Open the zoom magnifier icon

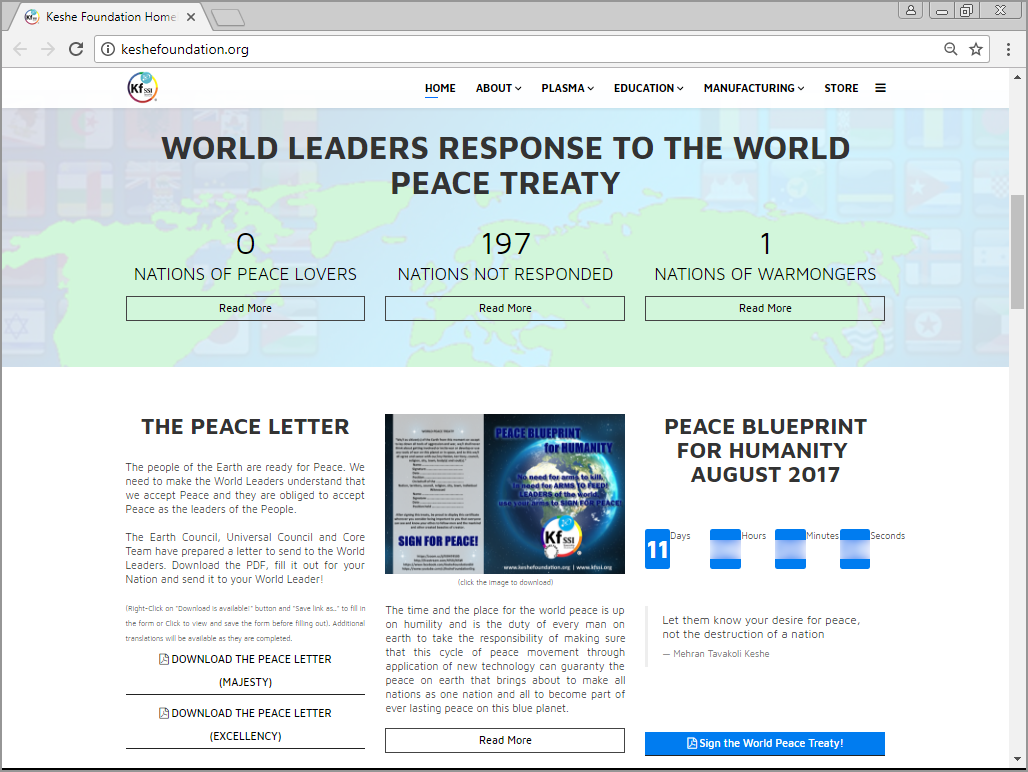951,49
